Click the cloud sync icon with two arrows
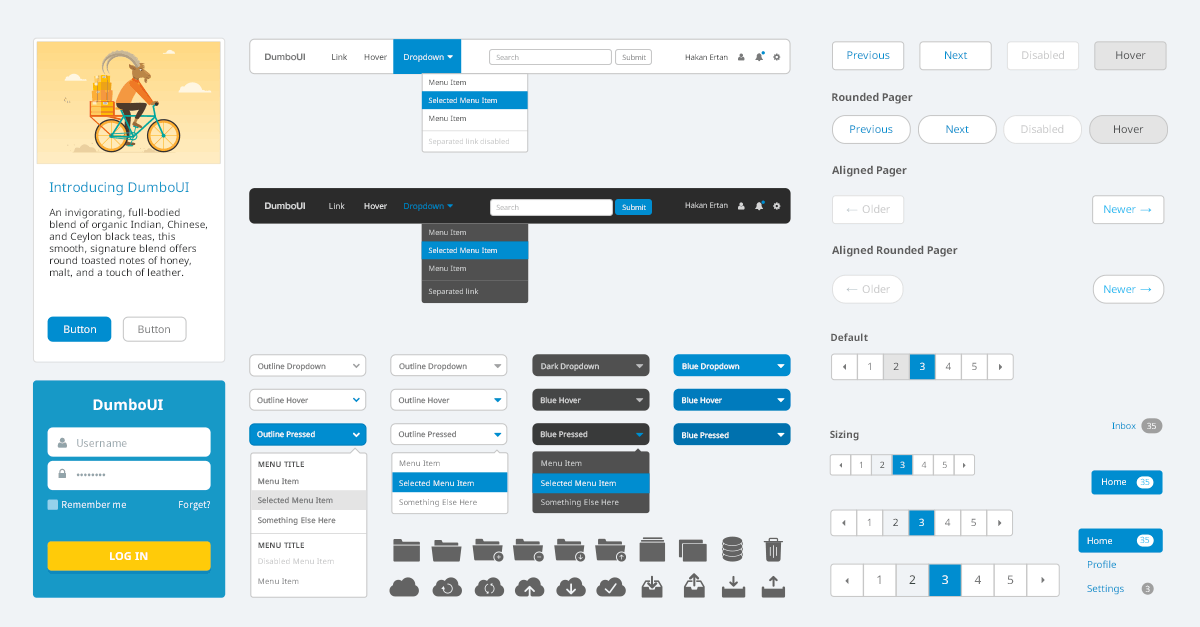This screenshot has width=1200, height=627. 488,587
